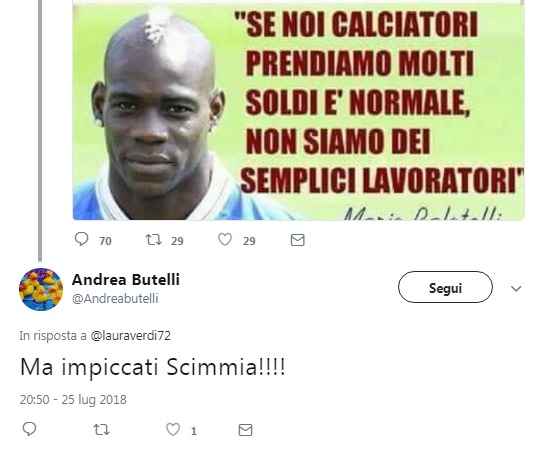Open tweet timestamp 20:50 - 25 lug 2018

73,400
